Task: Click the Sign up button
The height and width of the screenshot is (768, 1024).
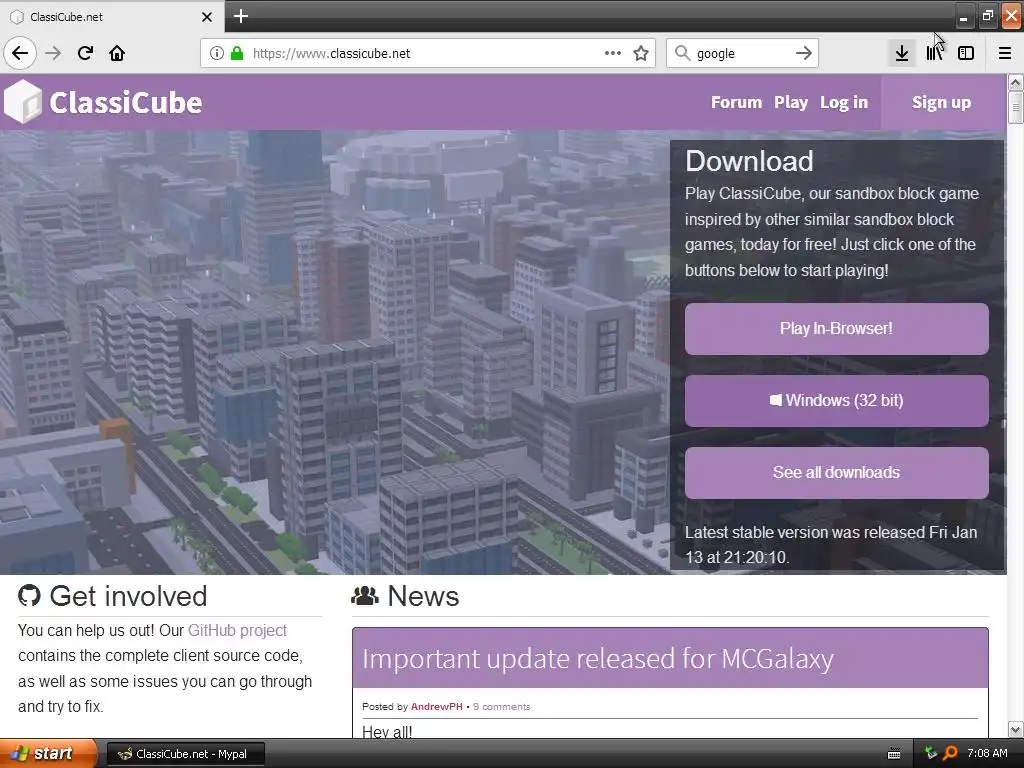Action: point(941,103)
